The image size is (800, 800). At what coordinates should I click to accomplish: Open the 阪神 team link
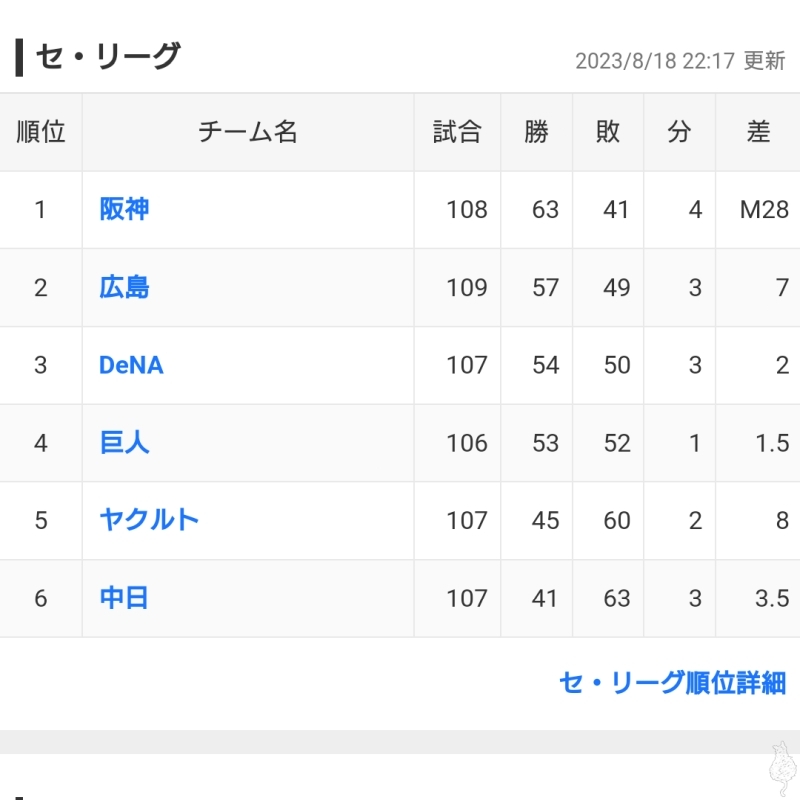tap(124, 209)
